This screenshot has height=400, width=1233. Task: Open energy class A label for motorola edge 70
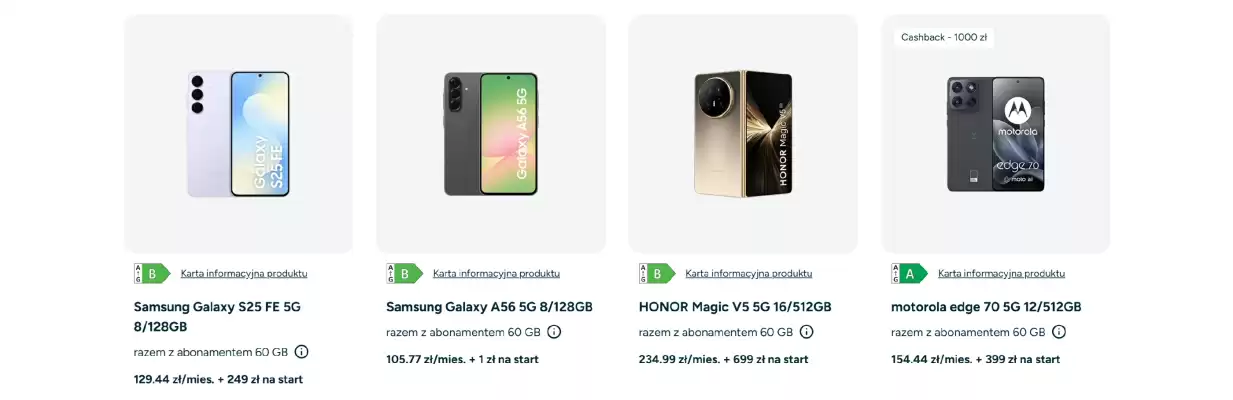[x=909, y=274]
